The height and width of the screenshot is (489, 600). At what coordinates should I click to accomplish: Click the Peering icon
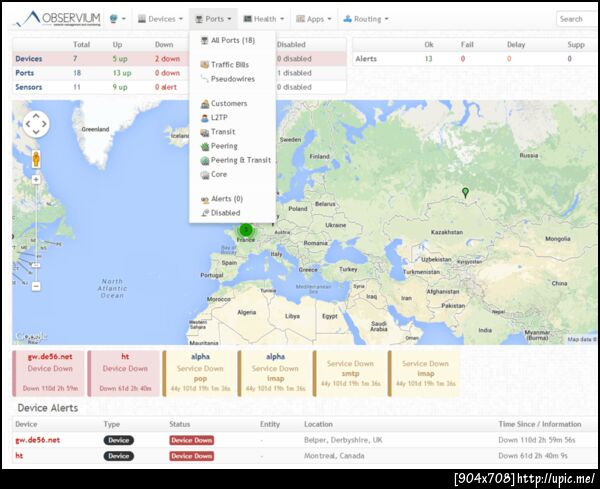coord(205,146)
